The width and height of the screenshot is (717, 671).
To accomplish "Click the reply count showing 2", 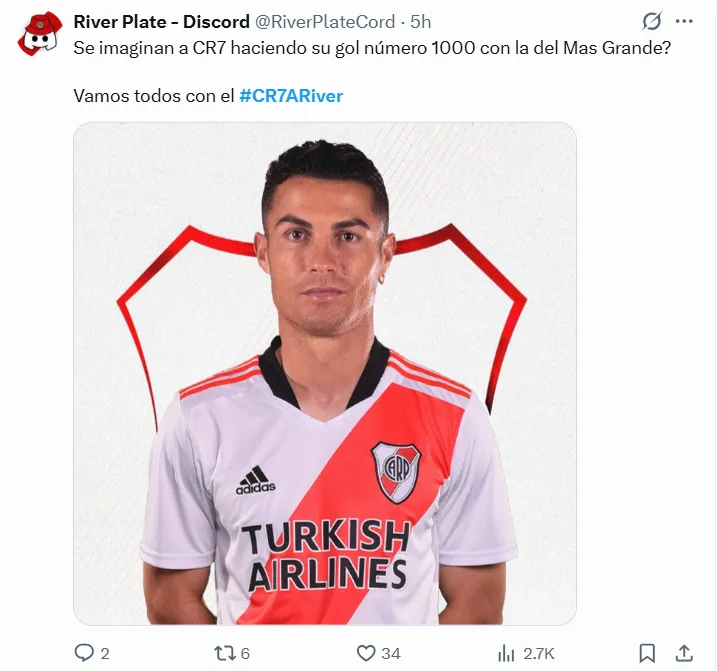I will tap(105, 653).
